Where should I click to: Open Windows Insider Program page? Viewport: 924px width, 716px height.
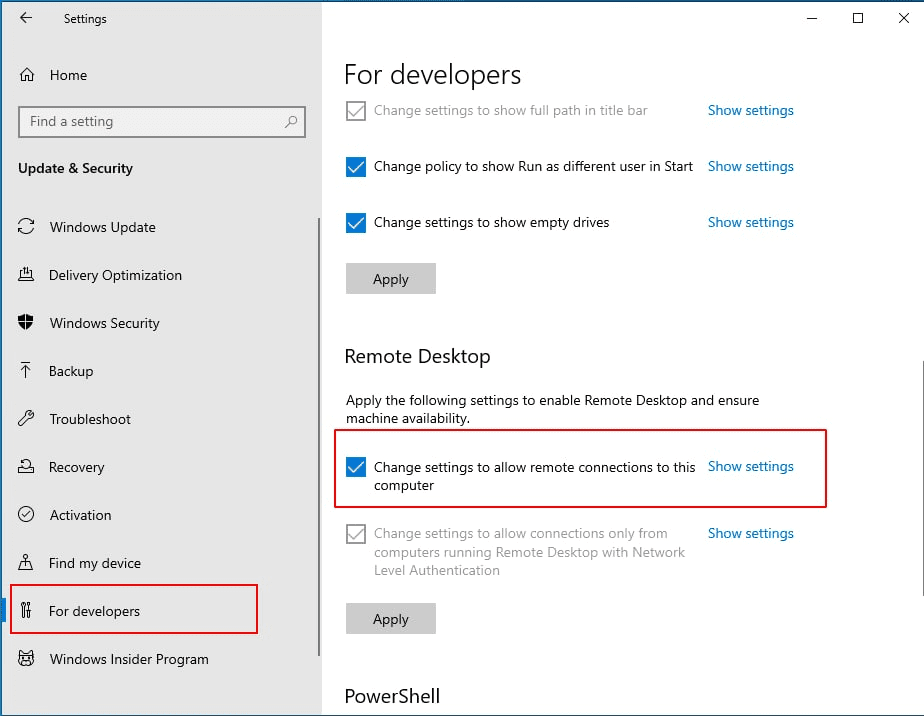(128, 659)
